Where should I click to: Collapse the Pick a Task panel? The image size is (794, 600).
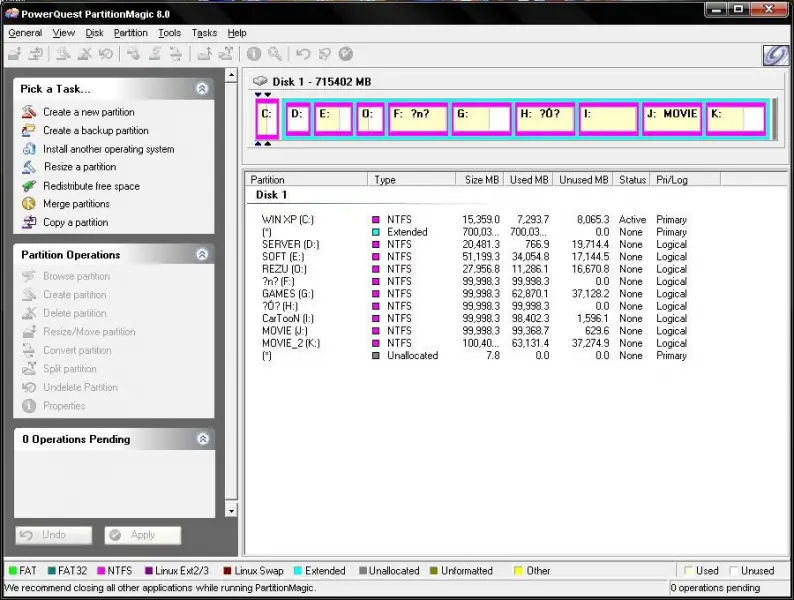pyautogui.click(x=202, y=89)
